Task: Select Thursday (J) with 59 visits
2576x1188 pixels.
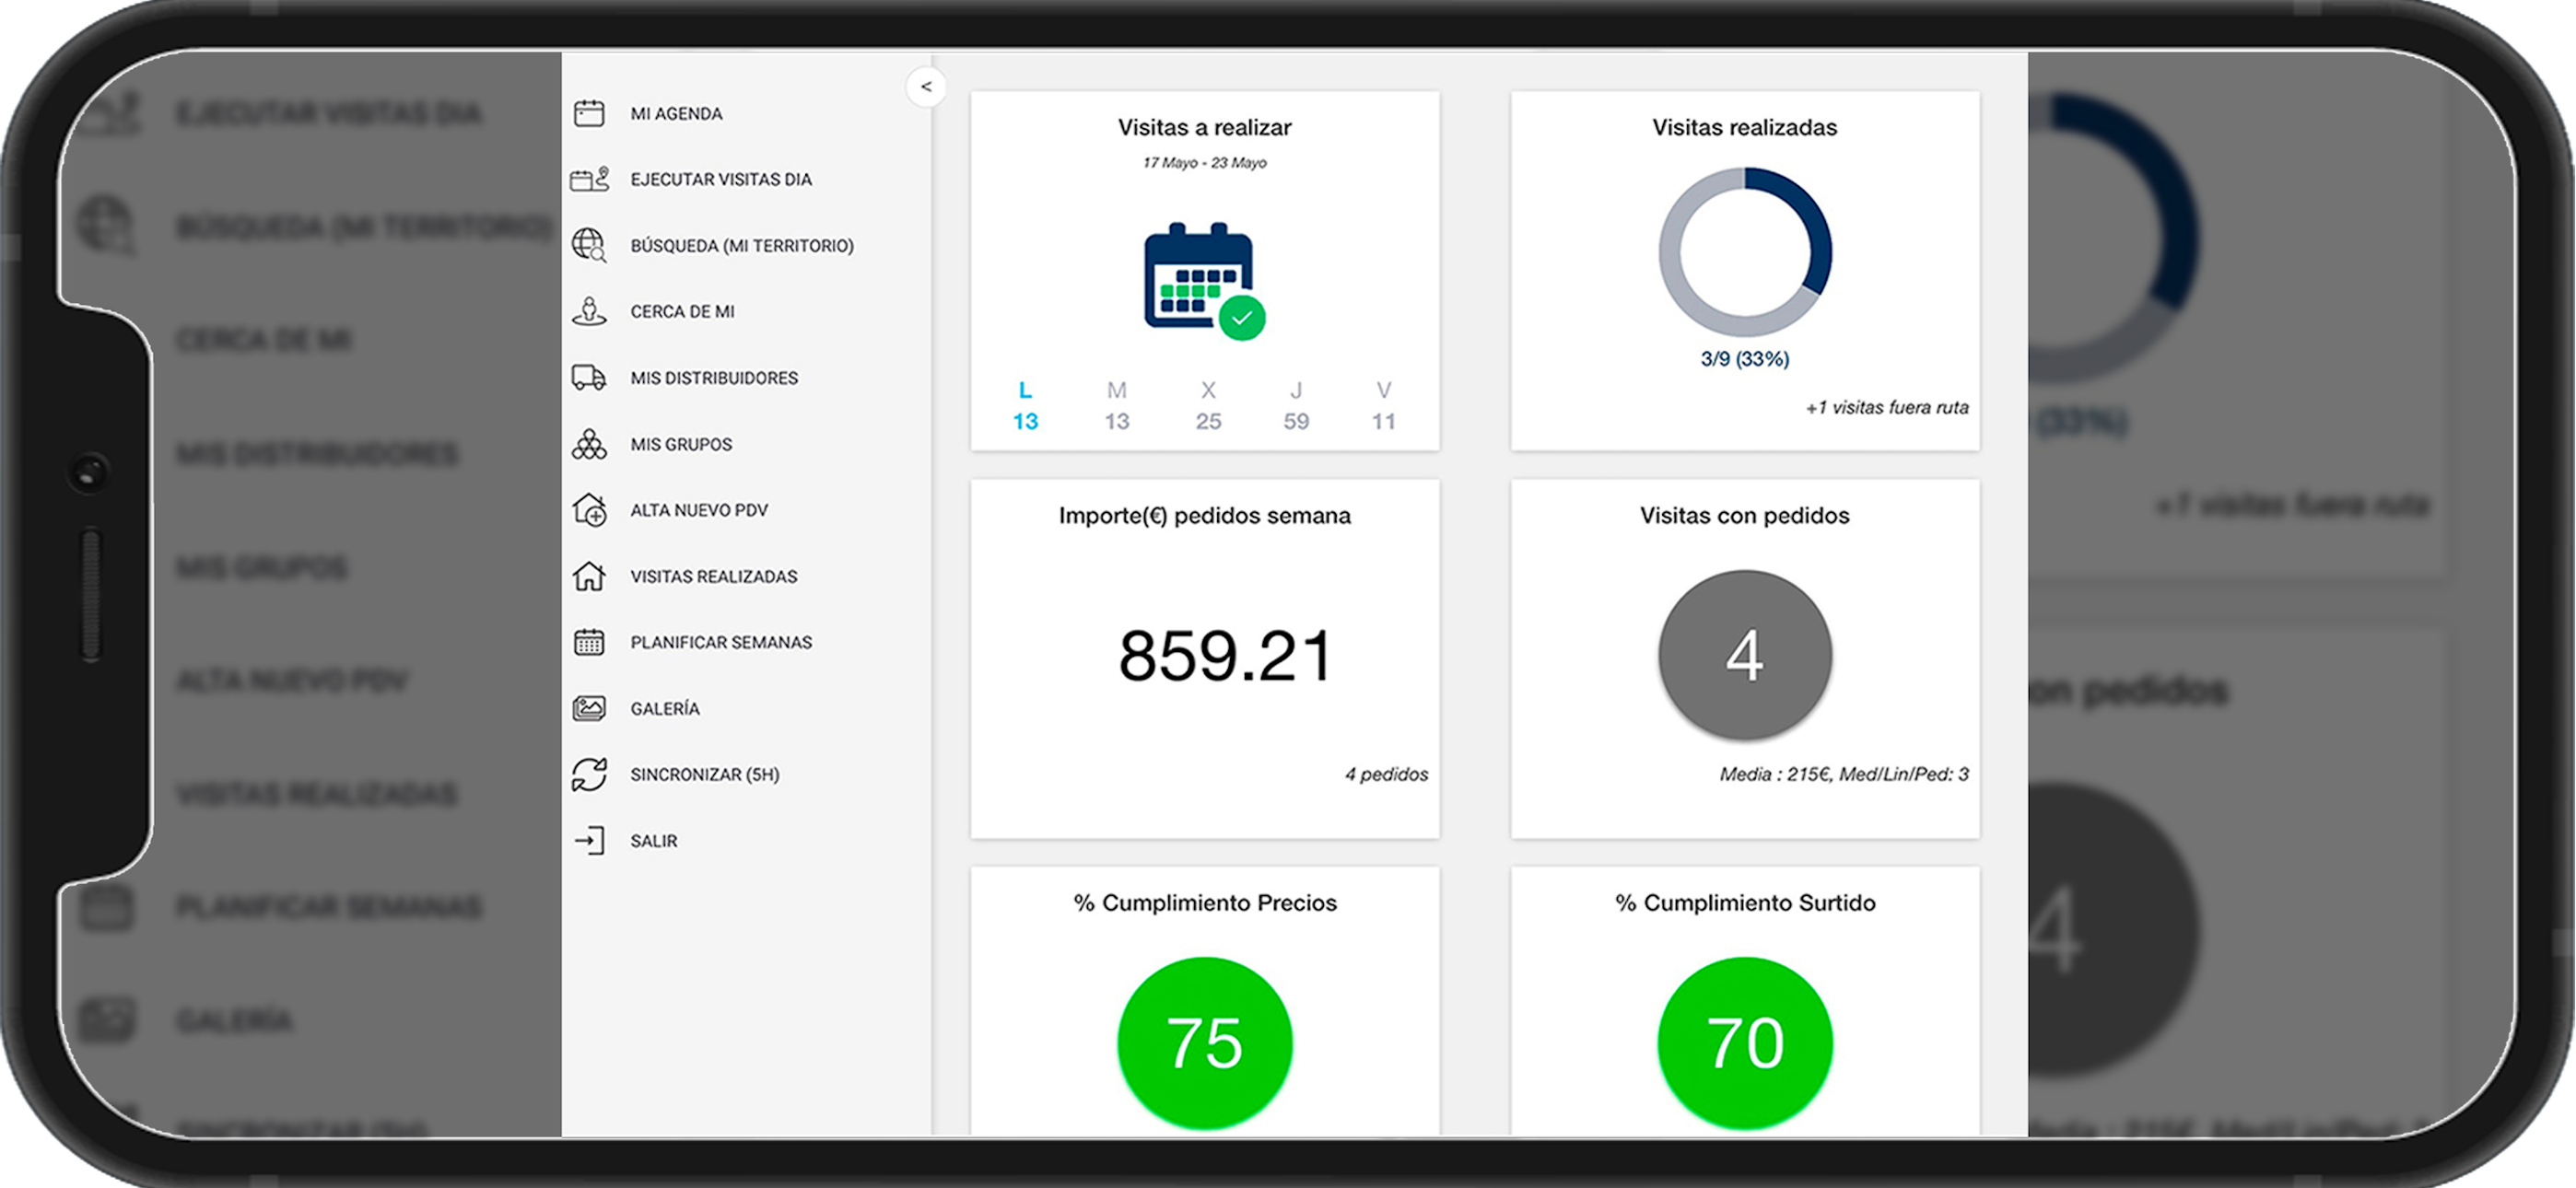Action: point(1296,406)
